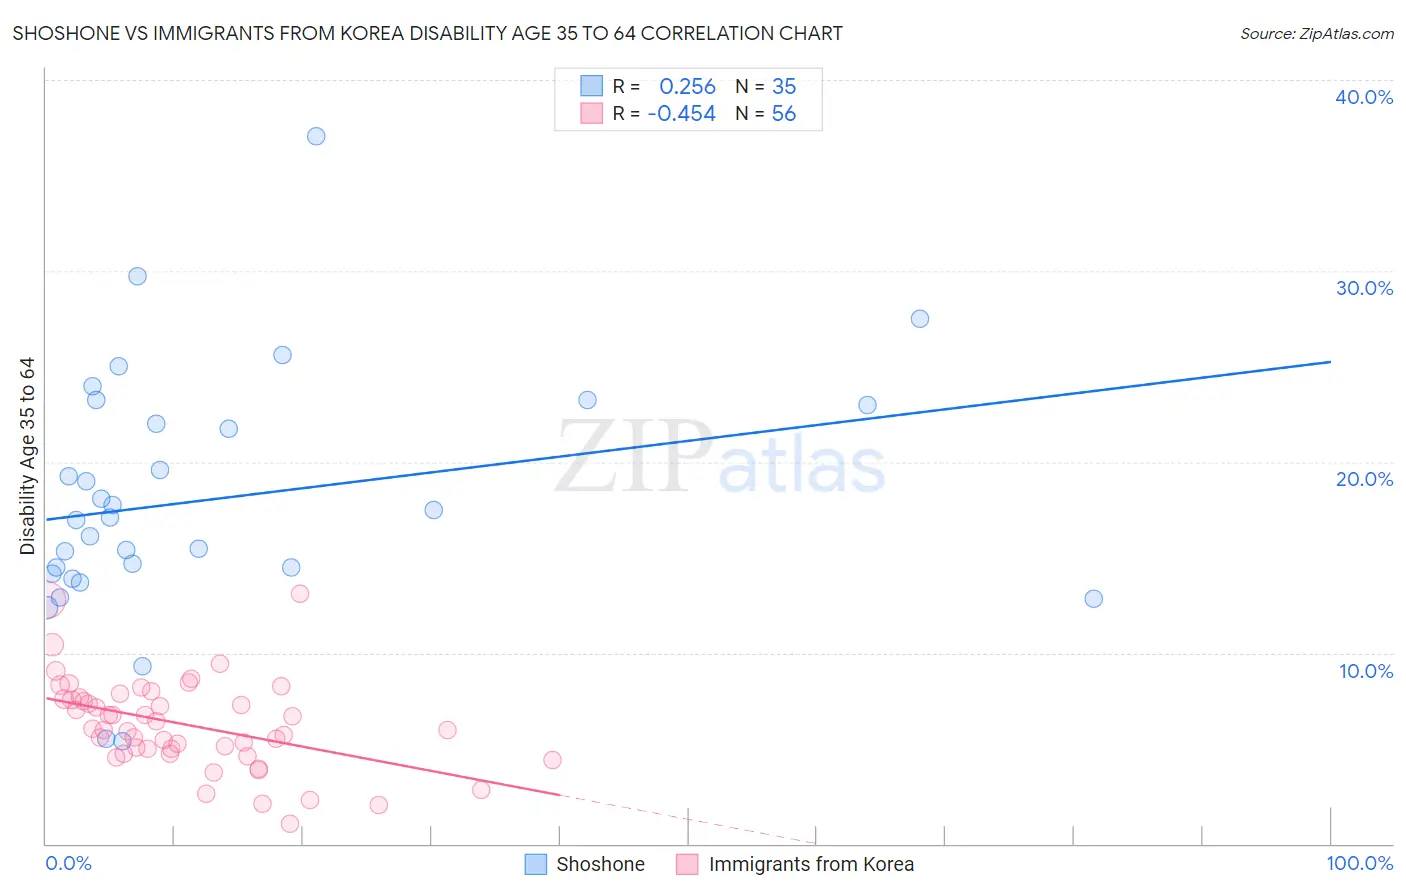Viewport: 1406px width, 892px height.
Task: Click the highest blue point near 37%
Action: 316,136
